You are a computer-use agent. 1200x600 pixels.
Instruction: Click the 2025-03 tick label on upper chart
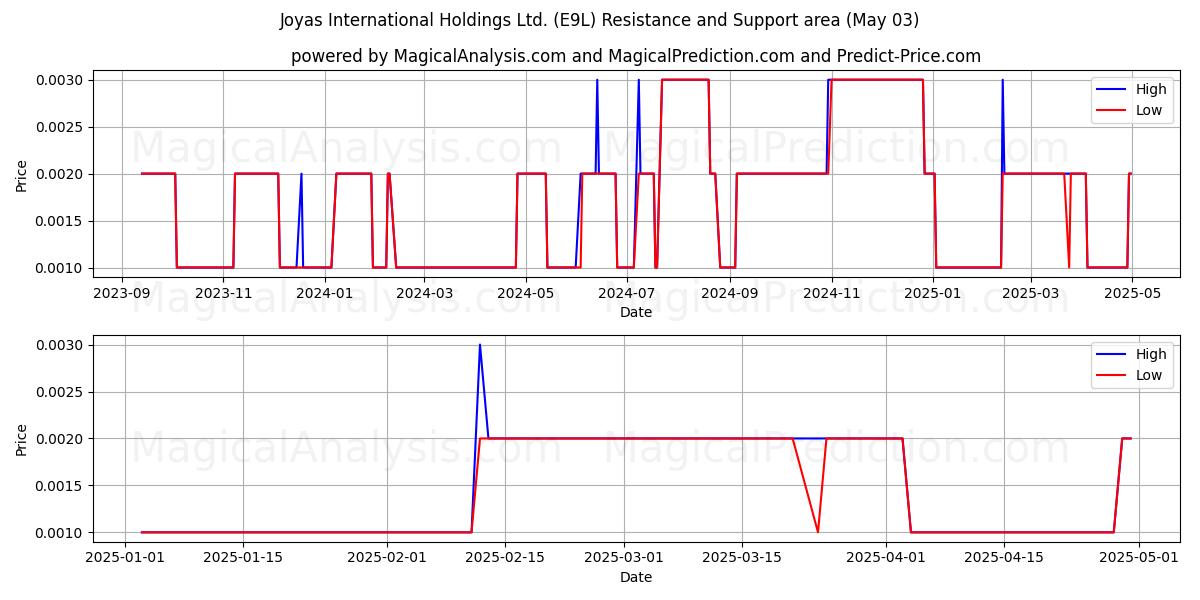[1030, 293]
